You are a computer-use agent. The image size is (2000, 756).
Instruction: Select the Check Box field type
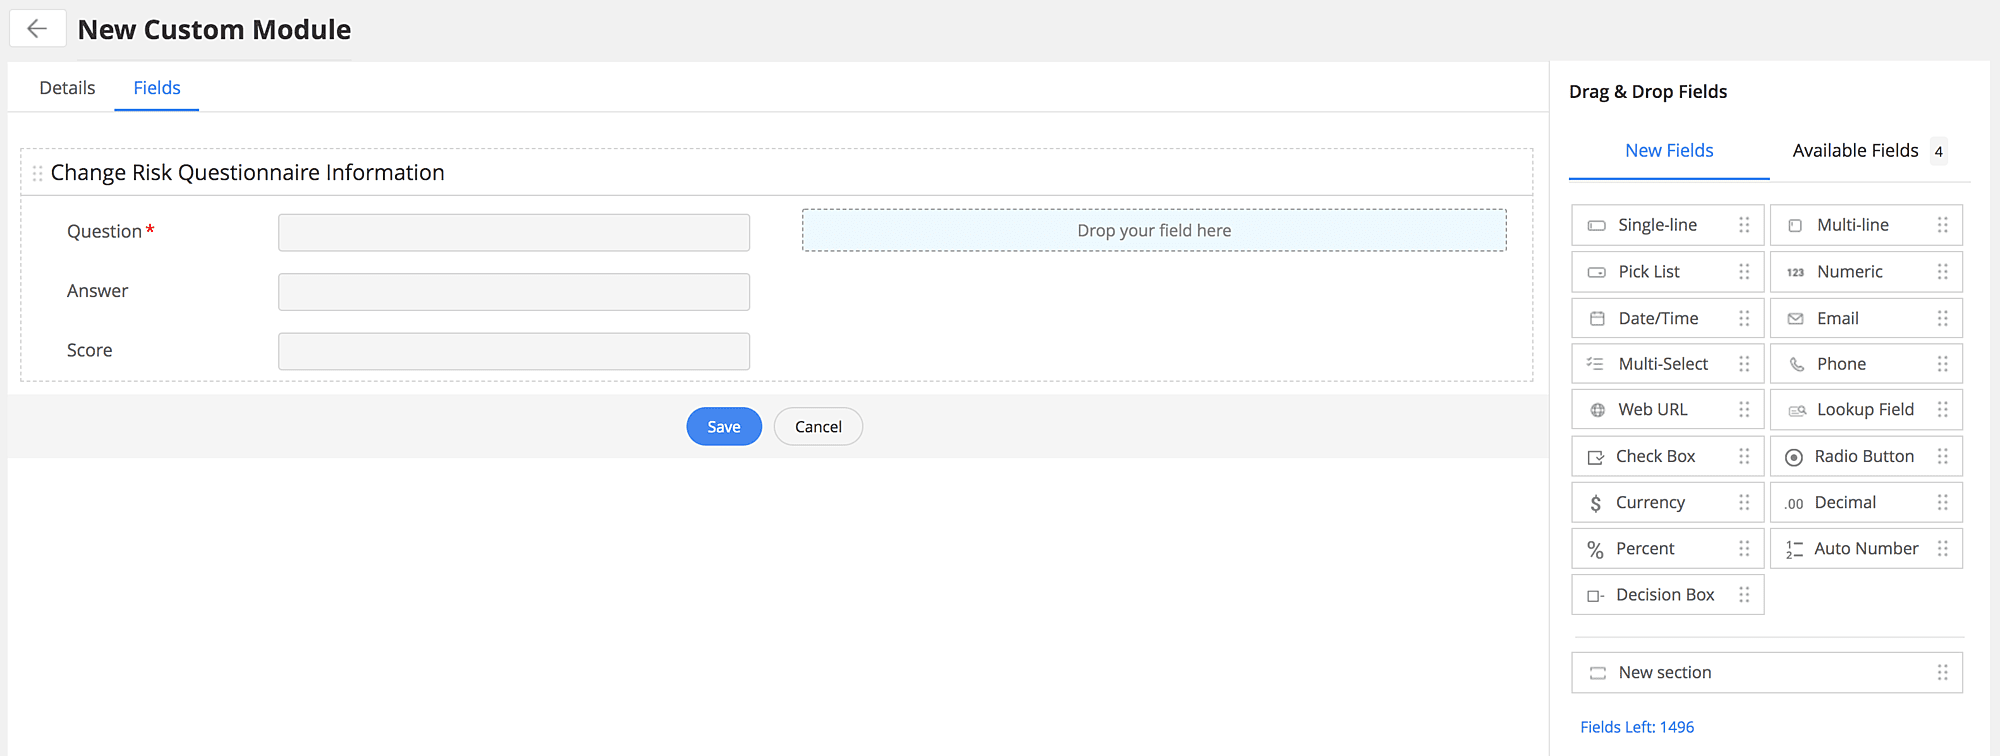(1655, 456)
